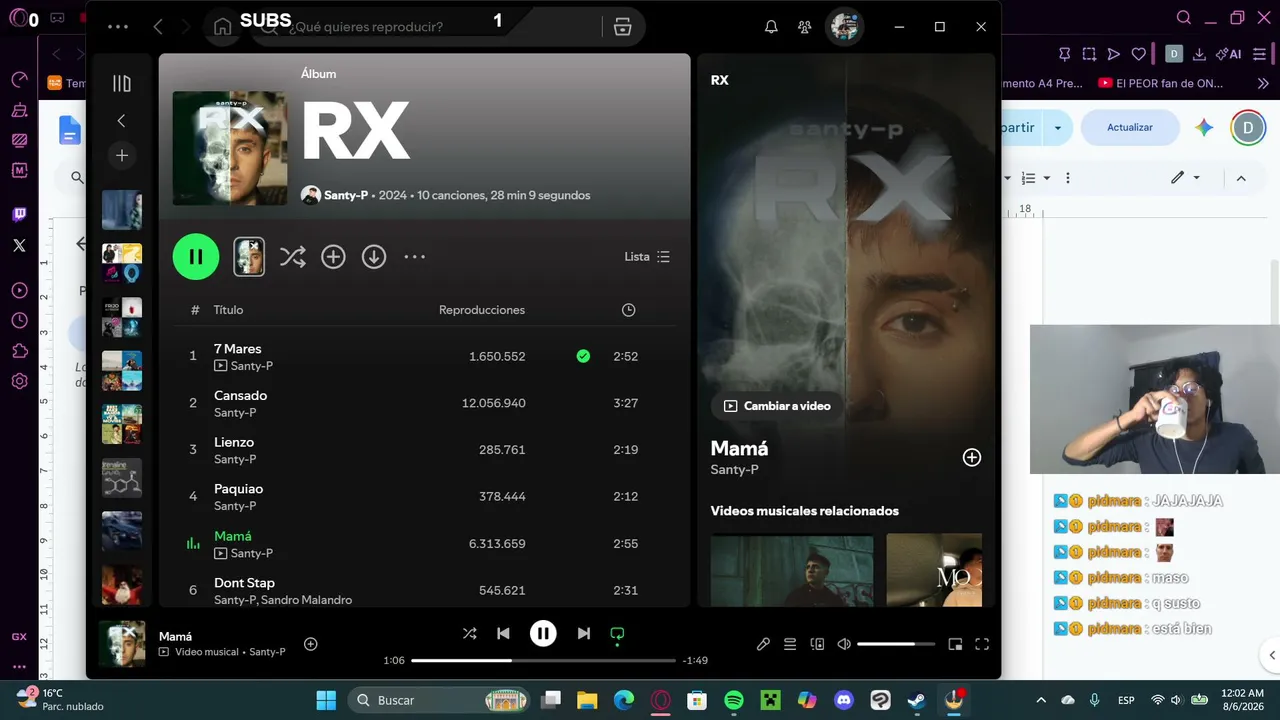1280x720 pixels.
Task: Open Gemini sparkle in Google Docs
Action: [1204, 128]
